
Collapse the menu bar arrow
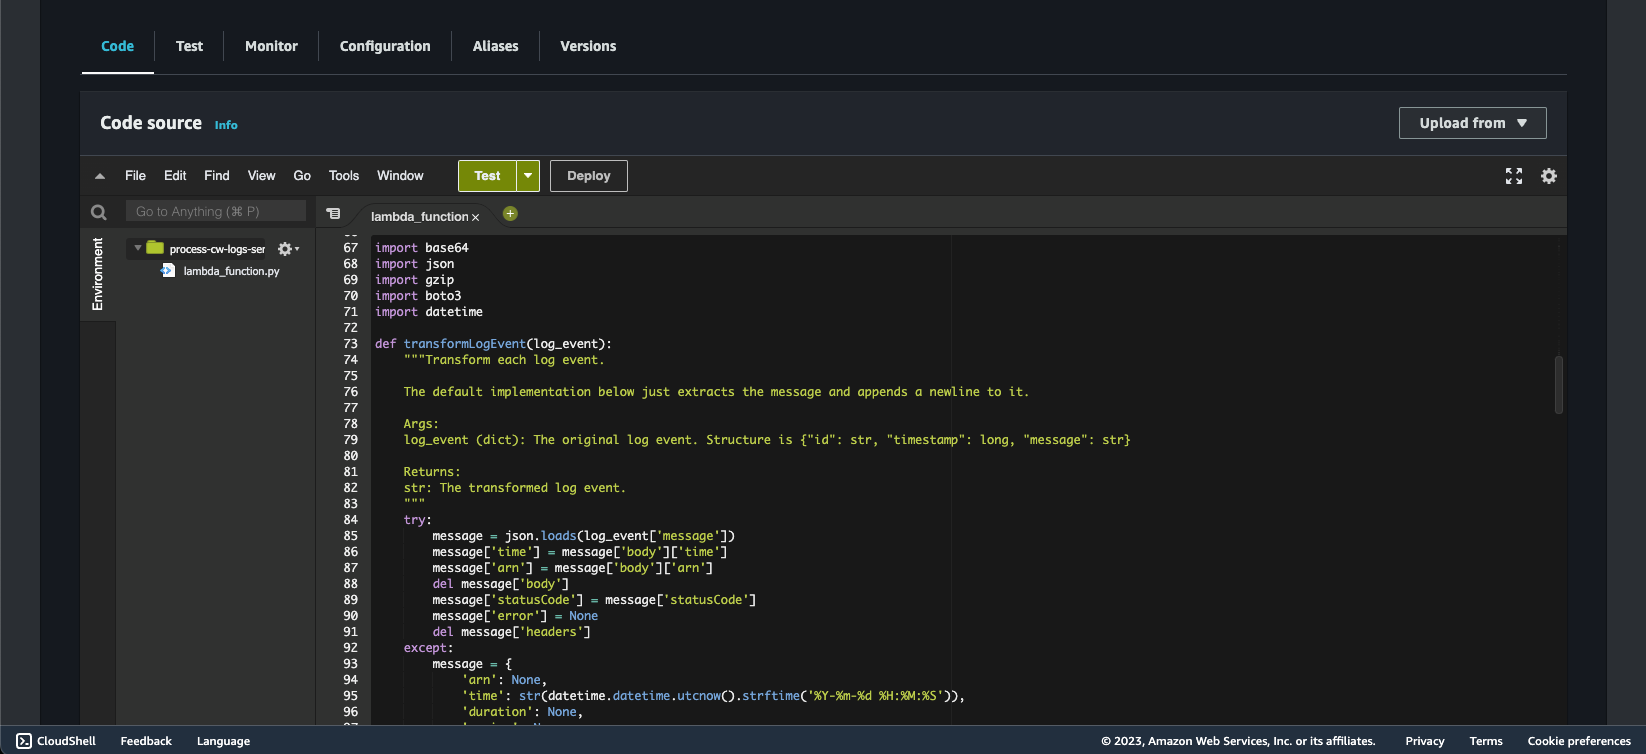(100, 176)
